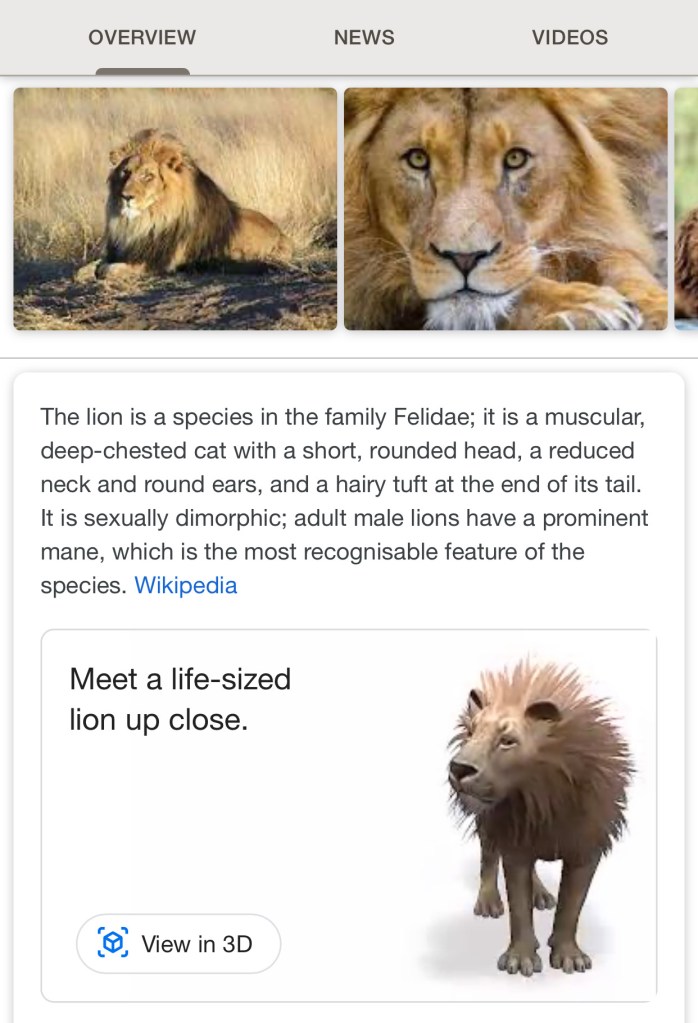Tap the partially visible third lion photo
This screenshot has width=698, height=1023.
686,208
